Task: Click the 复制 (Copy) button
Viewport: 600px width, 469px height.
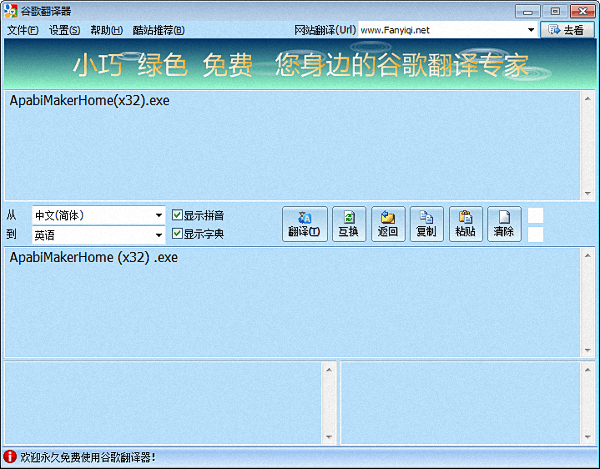Action: pyautogui.click(x=426, y=224)
